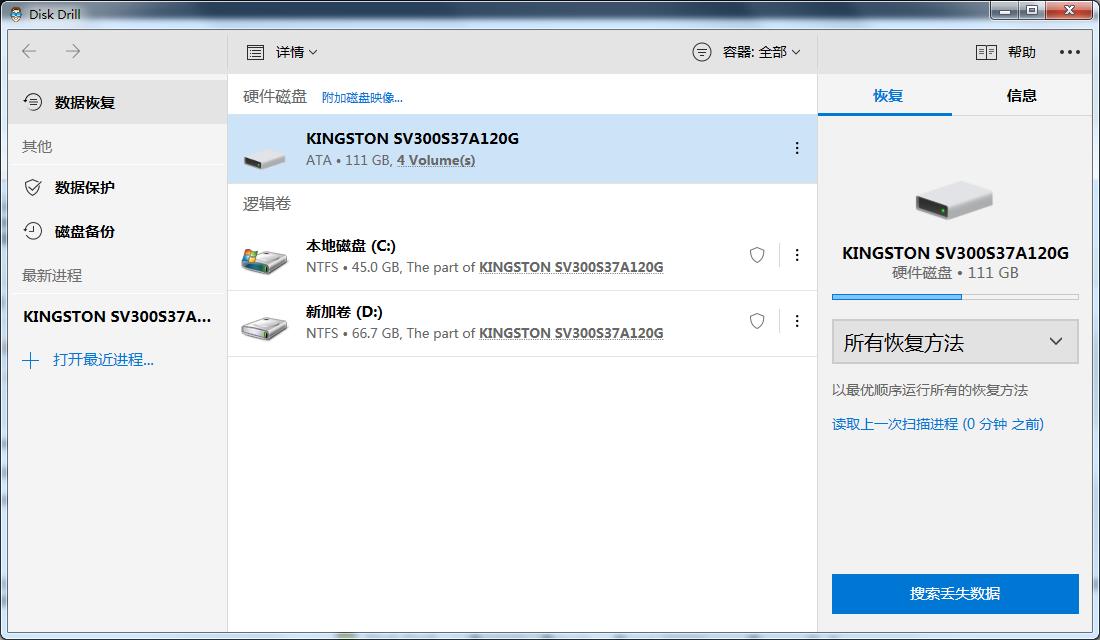
Task: Maximize the Disk Drill window
Action: point(1032,11)
